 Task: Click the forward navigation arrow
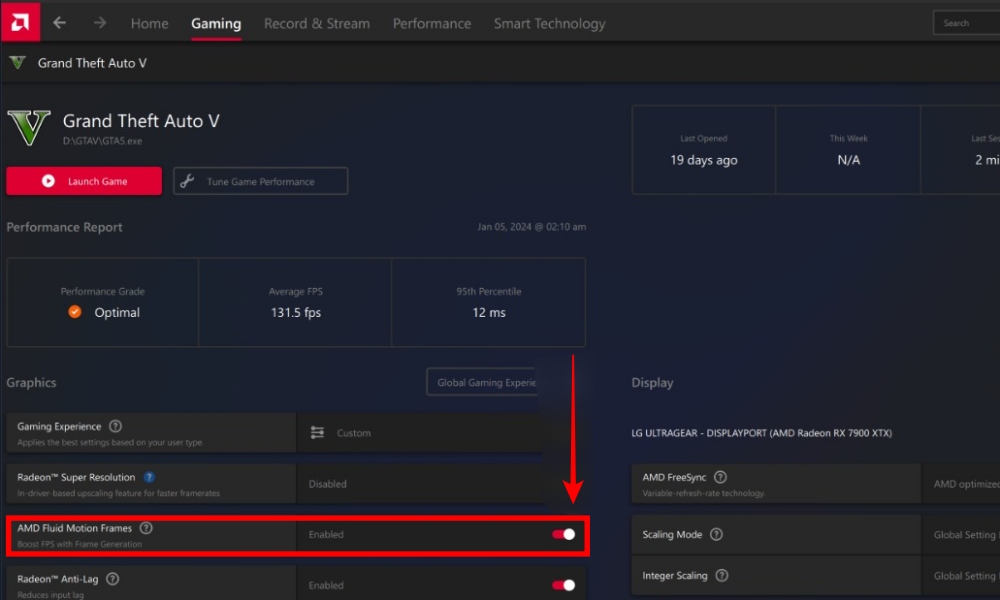click(98, 22)
